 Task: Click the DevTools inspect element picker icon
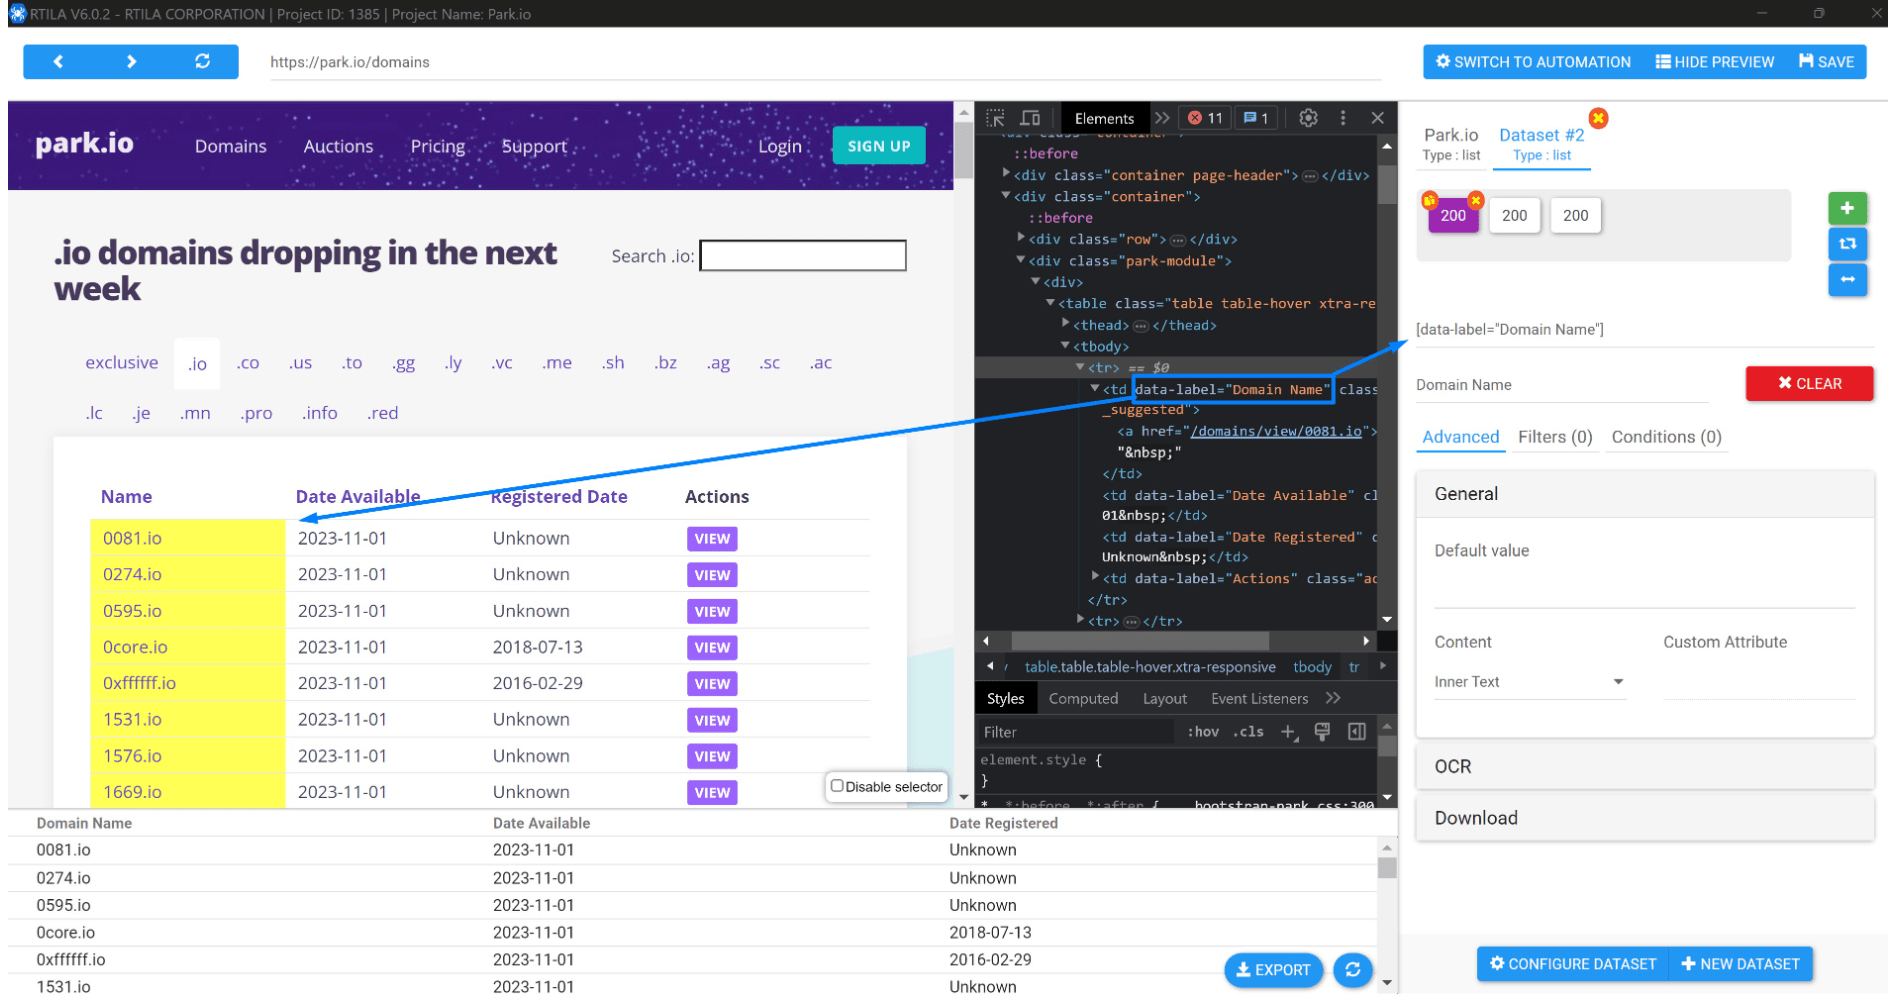(995, 118)
